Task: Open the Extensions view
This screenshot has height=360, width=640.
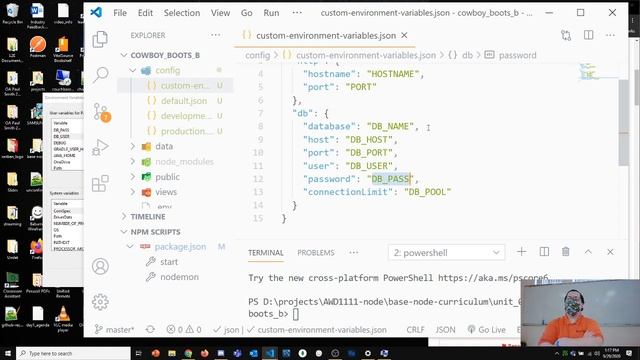Action: [100, 183]
